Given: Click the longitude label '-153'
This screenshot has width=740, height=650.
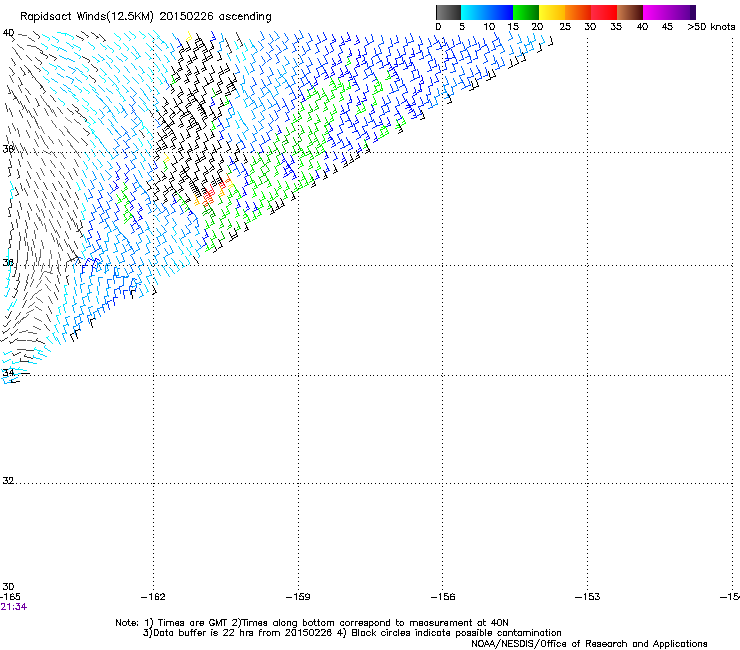Looking at the screenshot, I should pos(588,597).
